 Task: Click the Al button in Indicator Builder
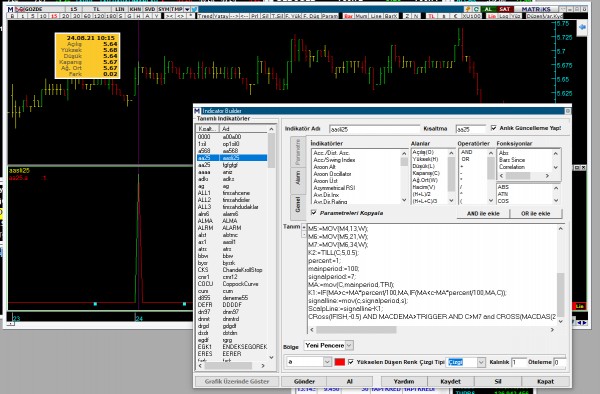349,381
